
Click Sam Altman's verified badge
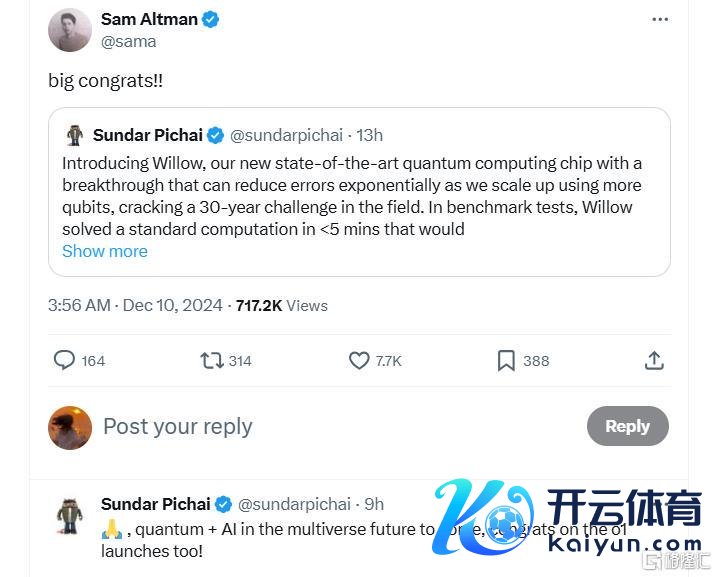tap(211, 19)
